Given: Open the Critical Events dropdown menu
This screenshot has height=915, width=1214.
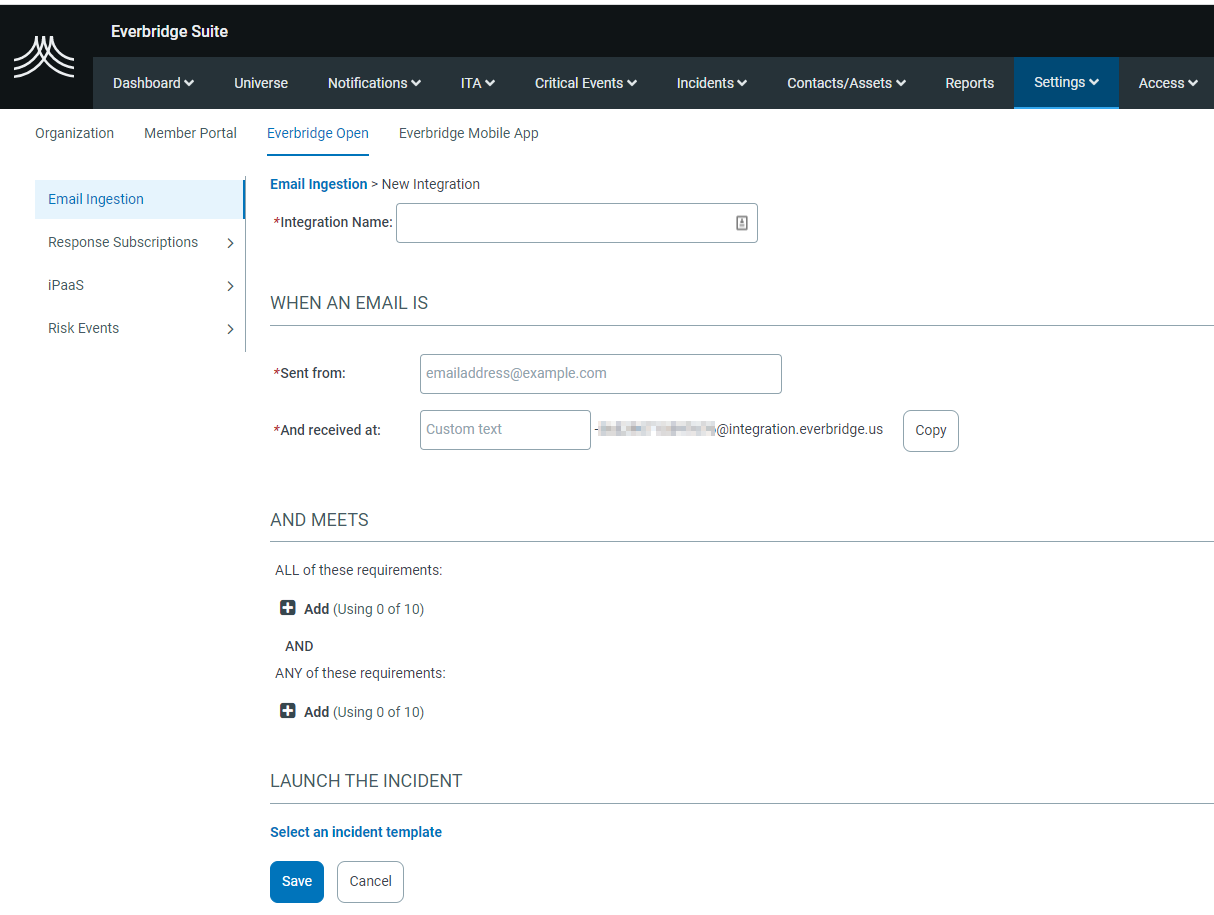Looking at the screenshot, I should pyautogui.click(x=586, y=83).
